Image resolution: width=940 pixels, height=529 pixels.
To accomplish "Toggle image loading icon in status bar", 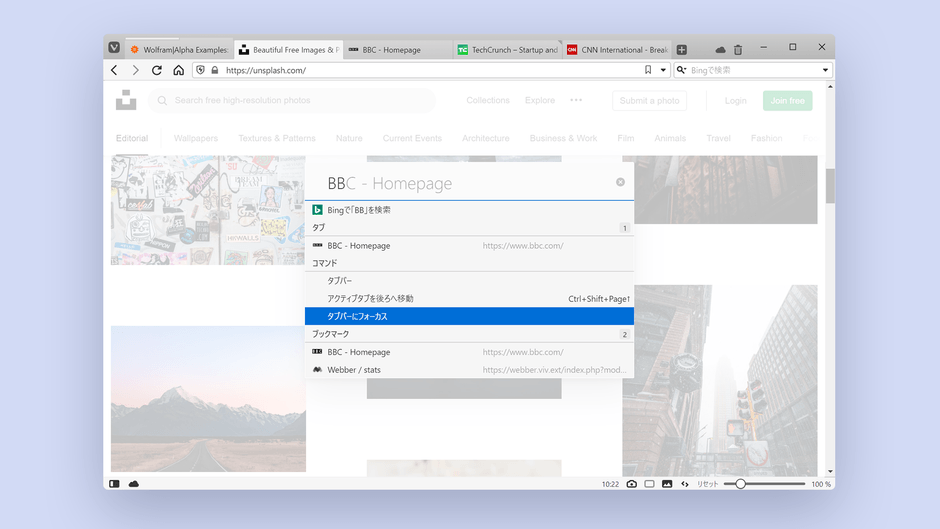I will coord(667,484).
